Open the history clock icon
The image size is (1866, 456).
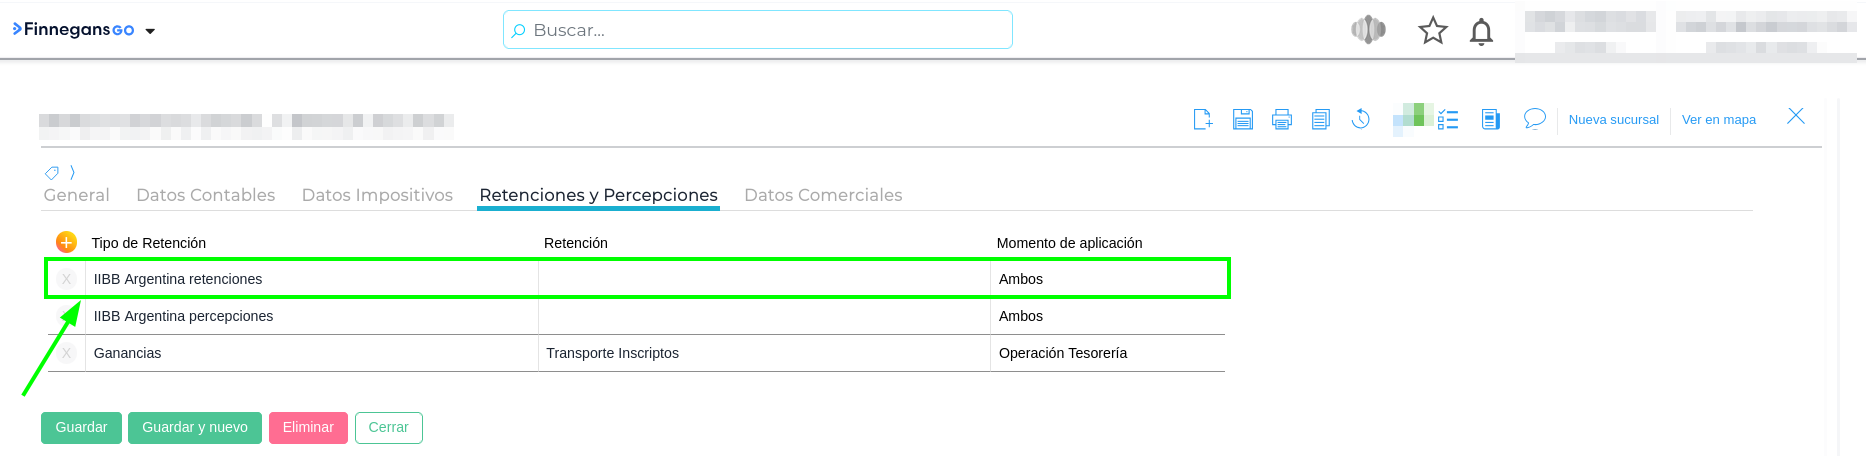(x=1361, y=120)
